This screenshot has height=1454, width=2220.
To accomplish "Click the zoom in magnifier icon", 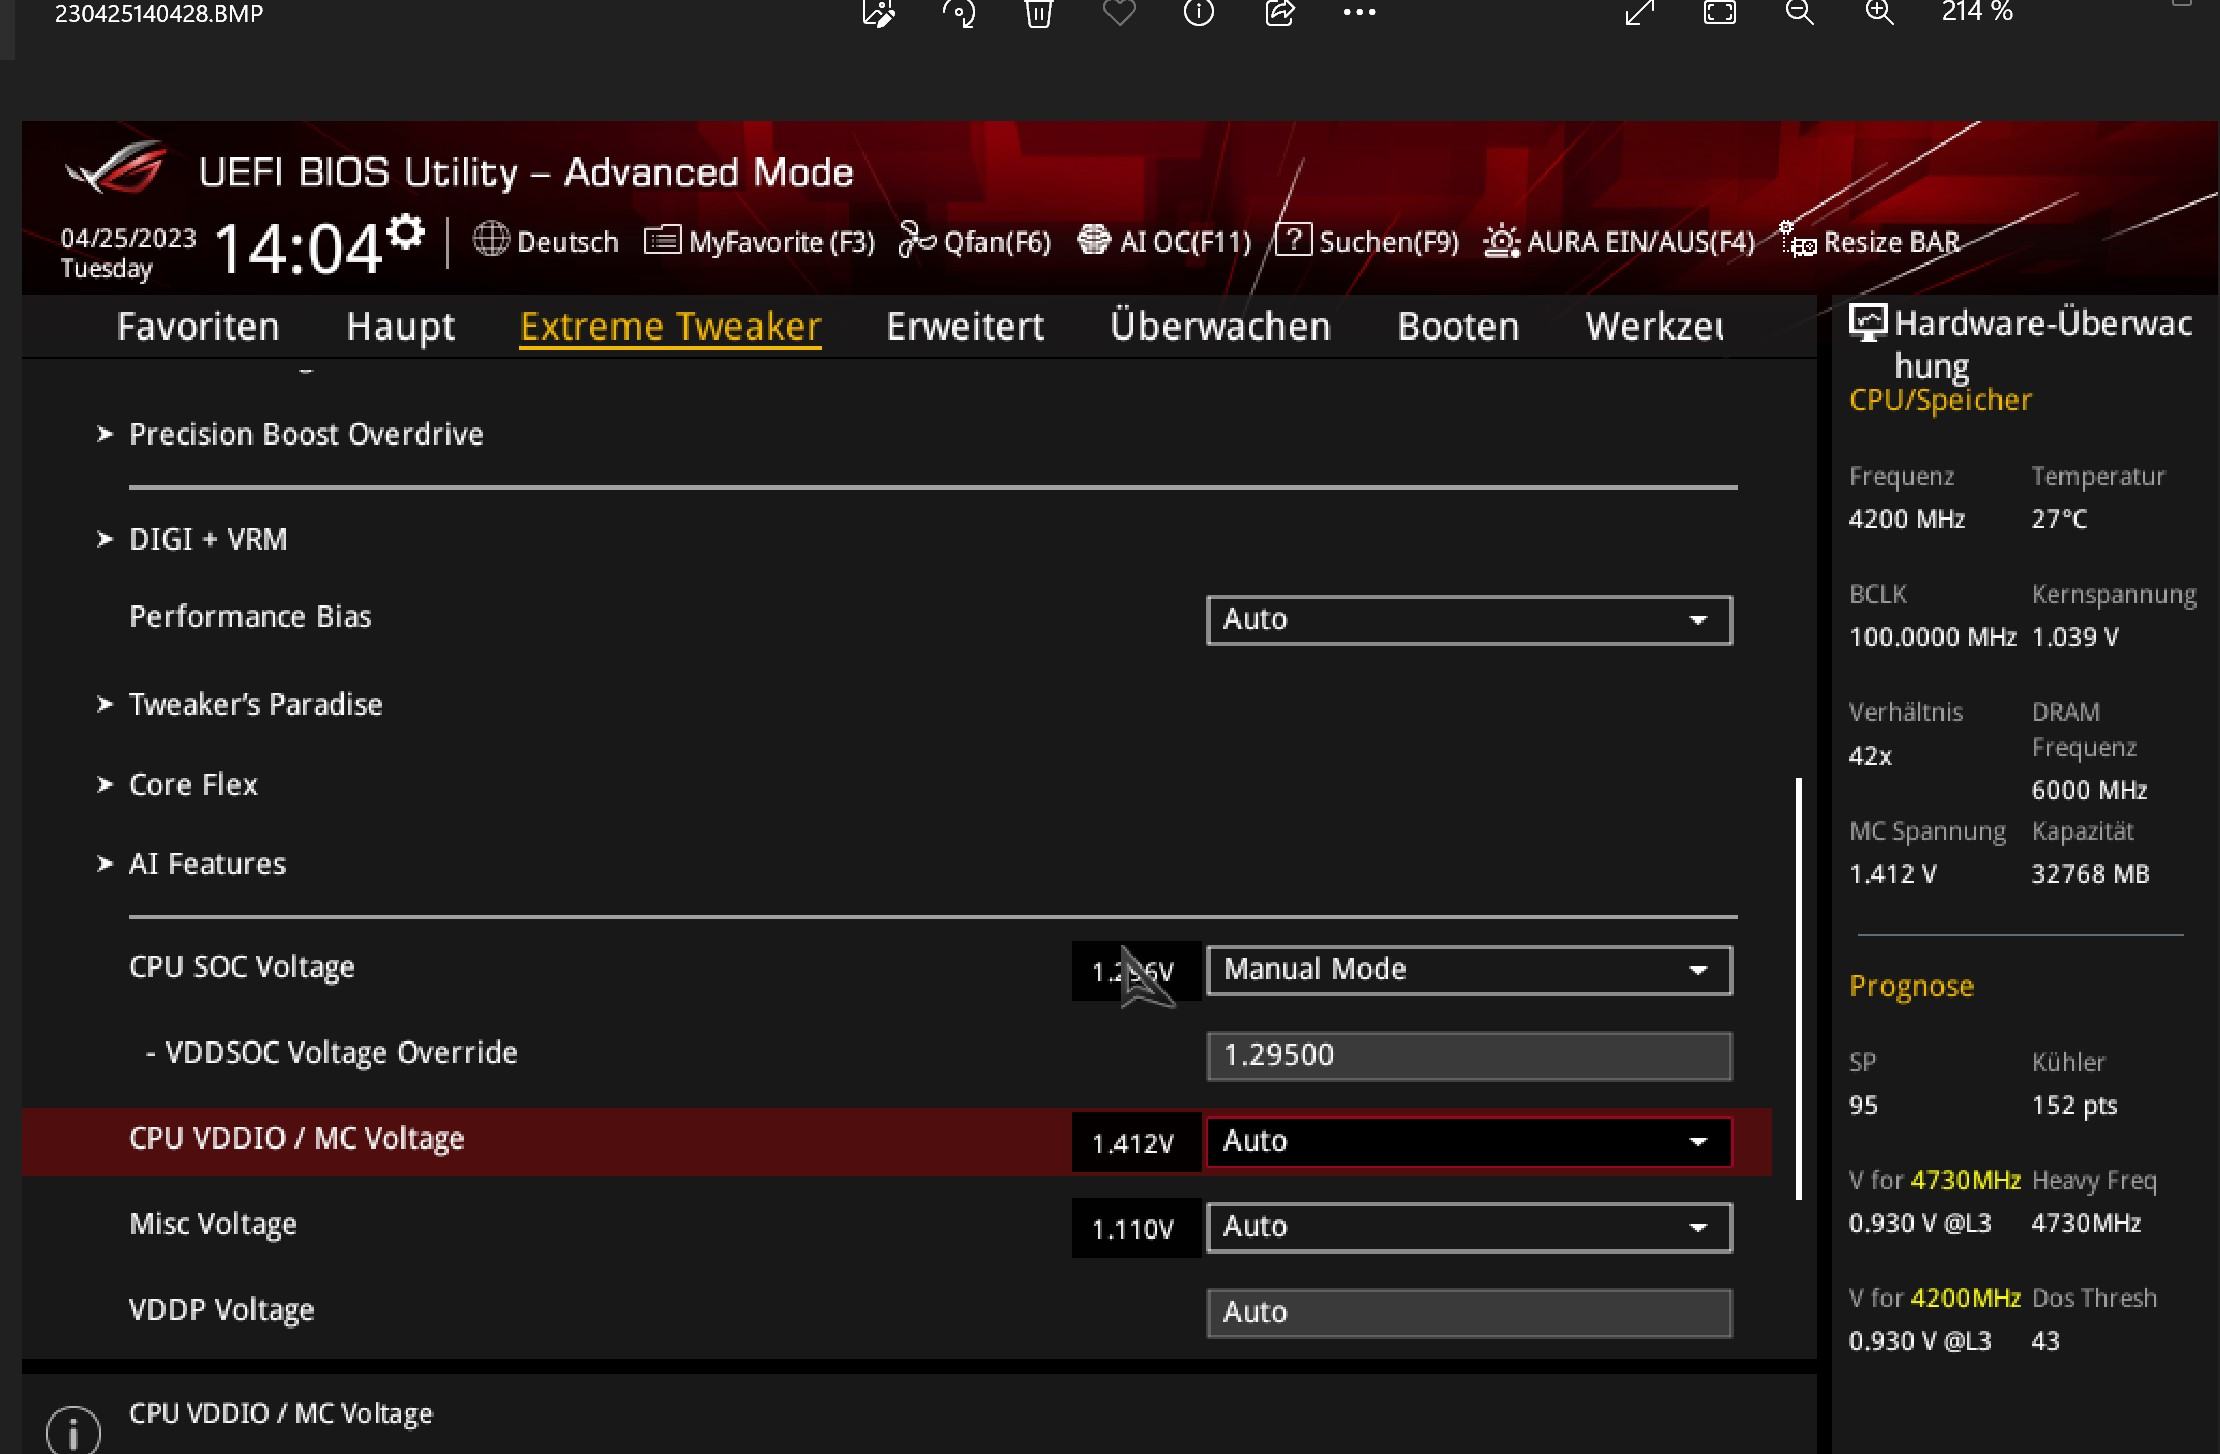I will point(1879,13).
